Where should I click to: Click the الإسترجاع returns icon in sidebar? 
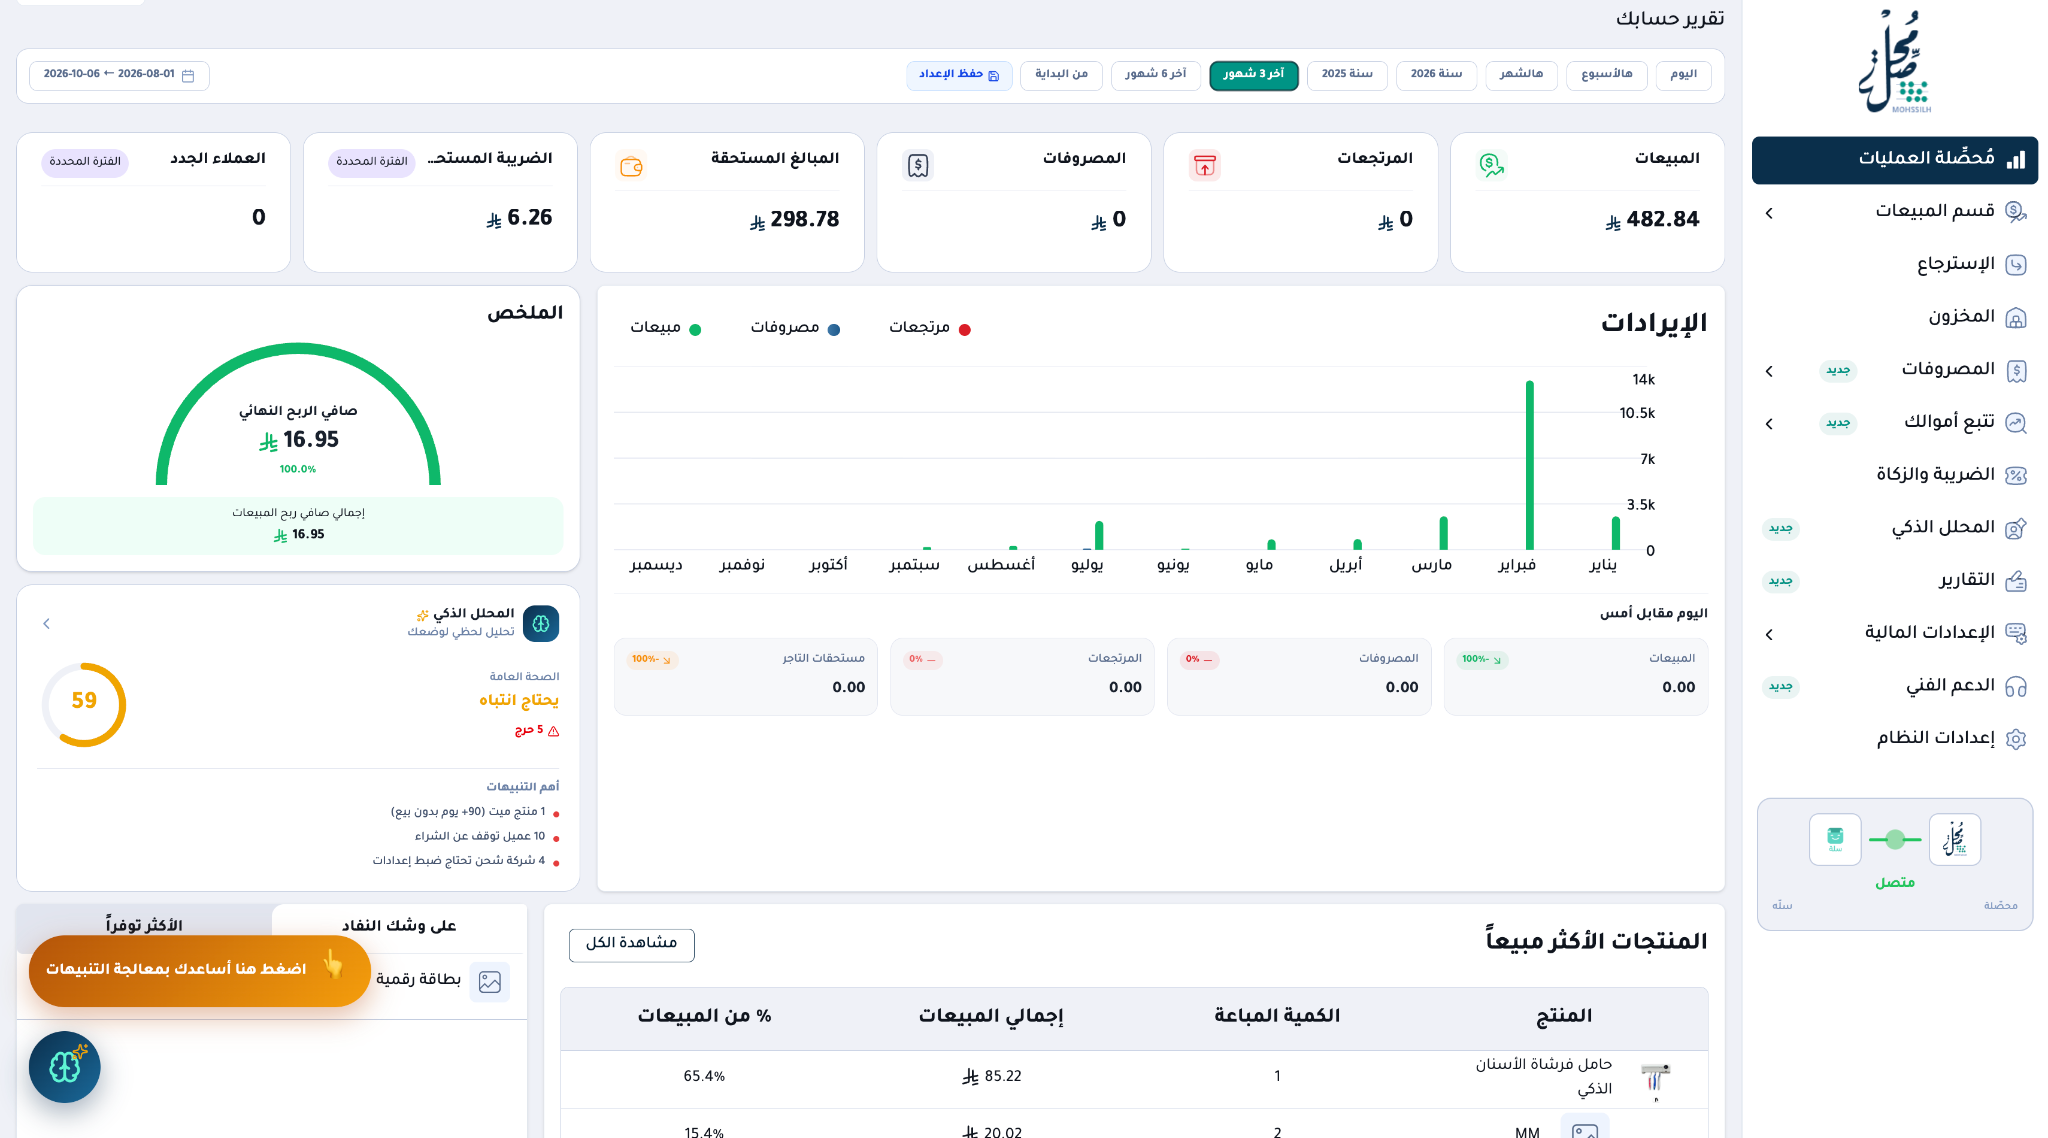click(2016, 264)
